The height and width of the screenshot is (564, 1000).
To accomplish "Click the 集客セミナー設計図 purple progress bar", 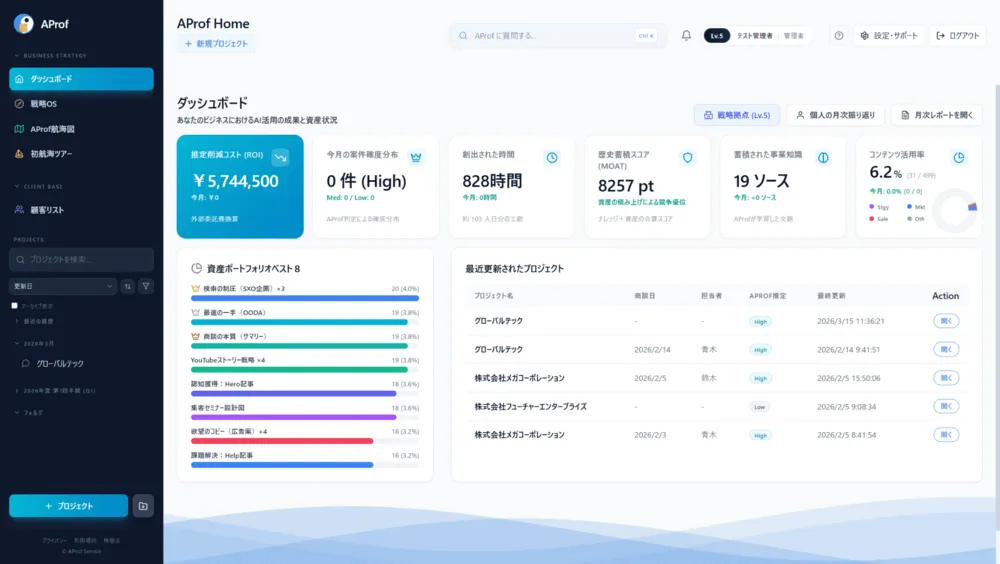I will click(x=293, y=417).
